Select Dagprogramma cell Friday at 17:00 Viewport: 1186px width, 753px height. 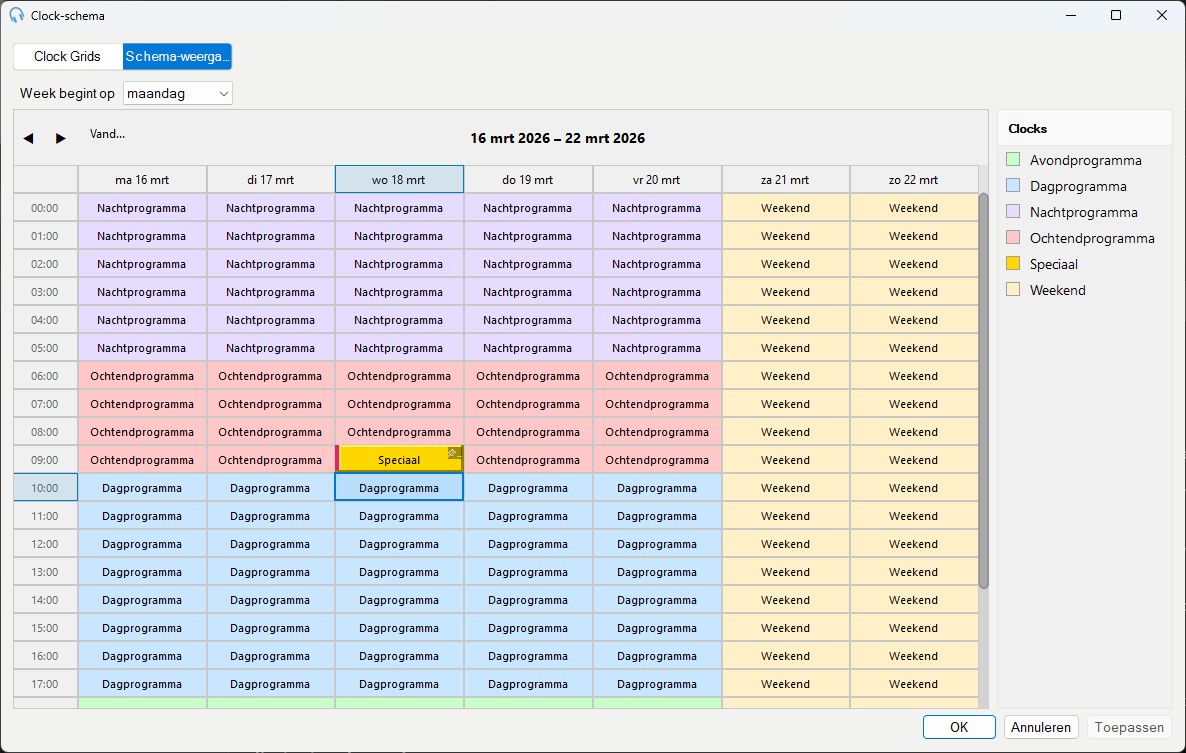(657, 684)
